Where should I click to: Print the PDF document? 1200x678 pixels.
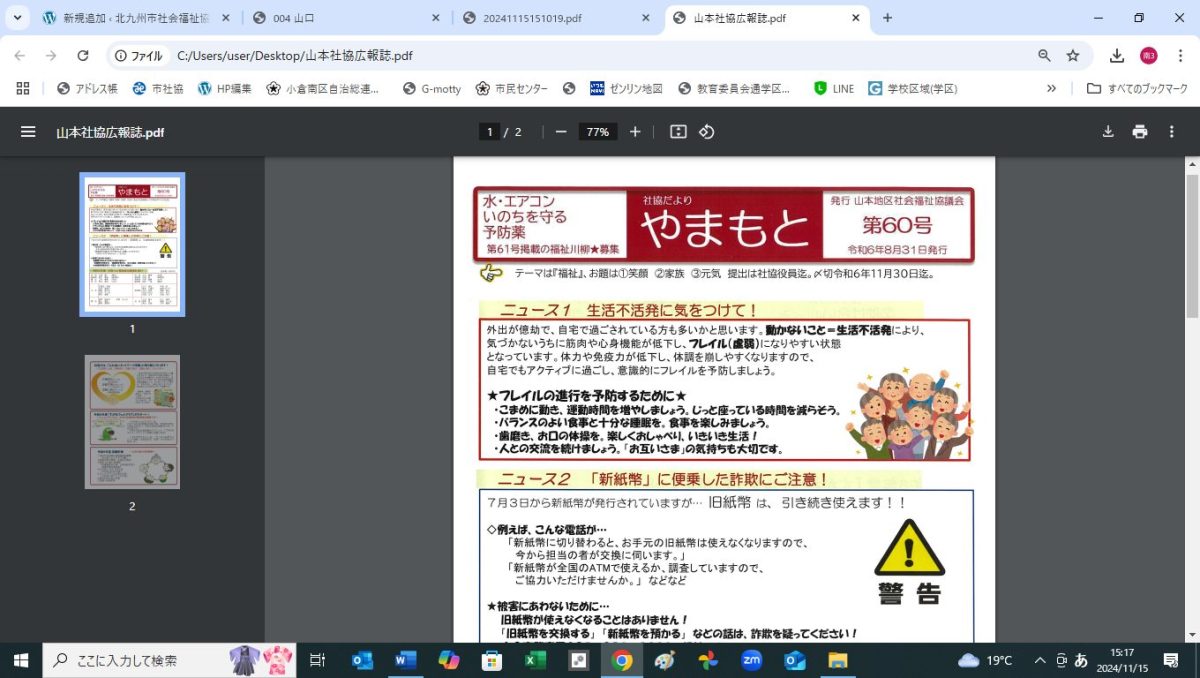coord(1140,132)
